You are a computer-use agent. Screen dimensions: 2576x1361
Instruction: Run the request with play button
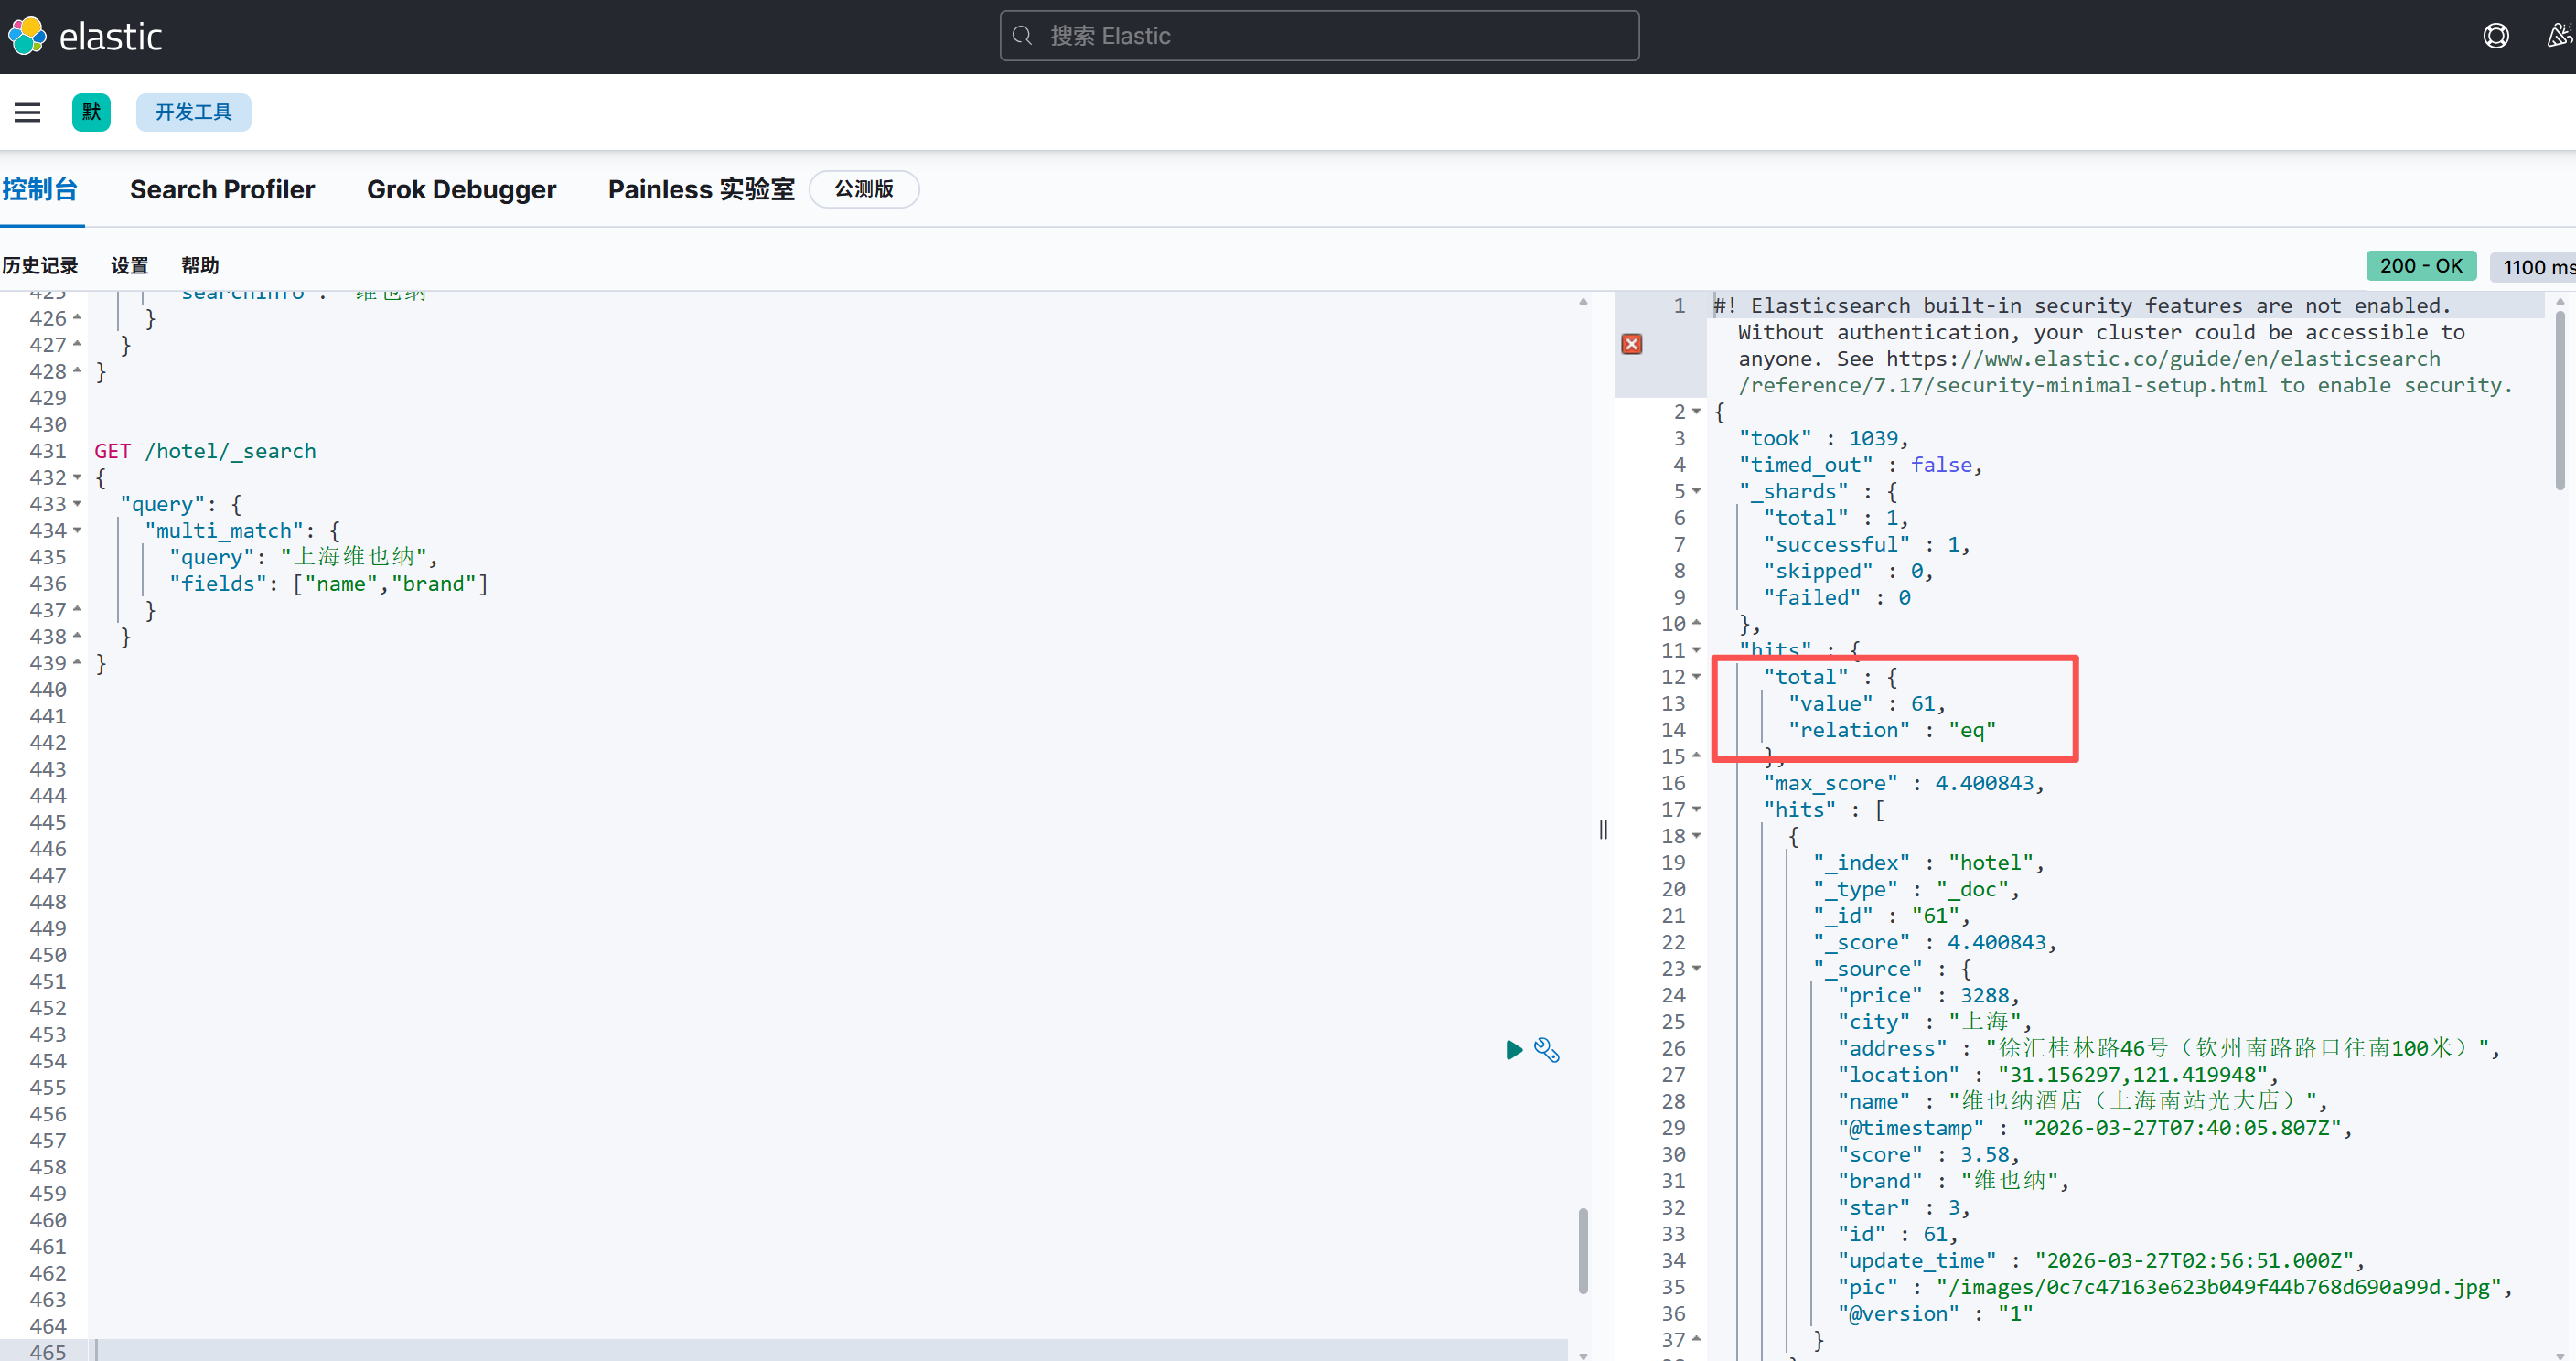1514,1050
